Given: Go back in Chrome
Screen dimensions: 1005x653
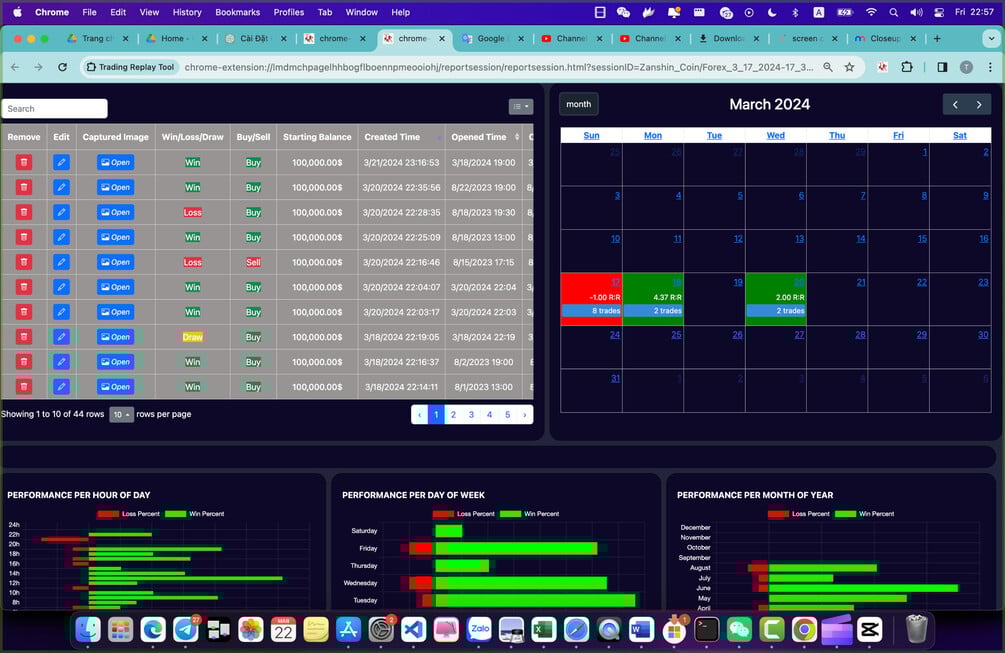Looking at the screenshot, I should [15, 67].
